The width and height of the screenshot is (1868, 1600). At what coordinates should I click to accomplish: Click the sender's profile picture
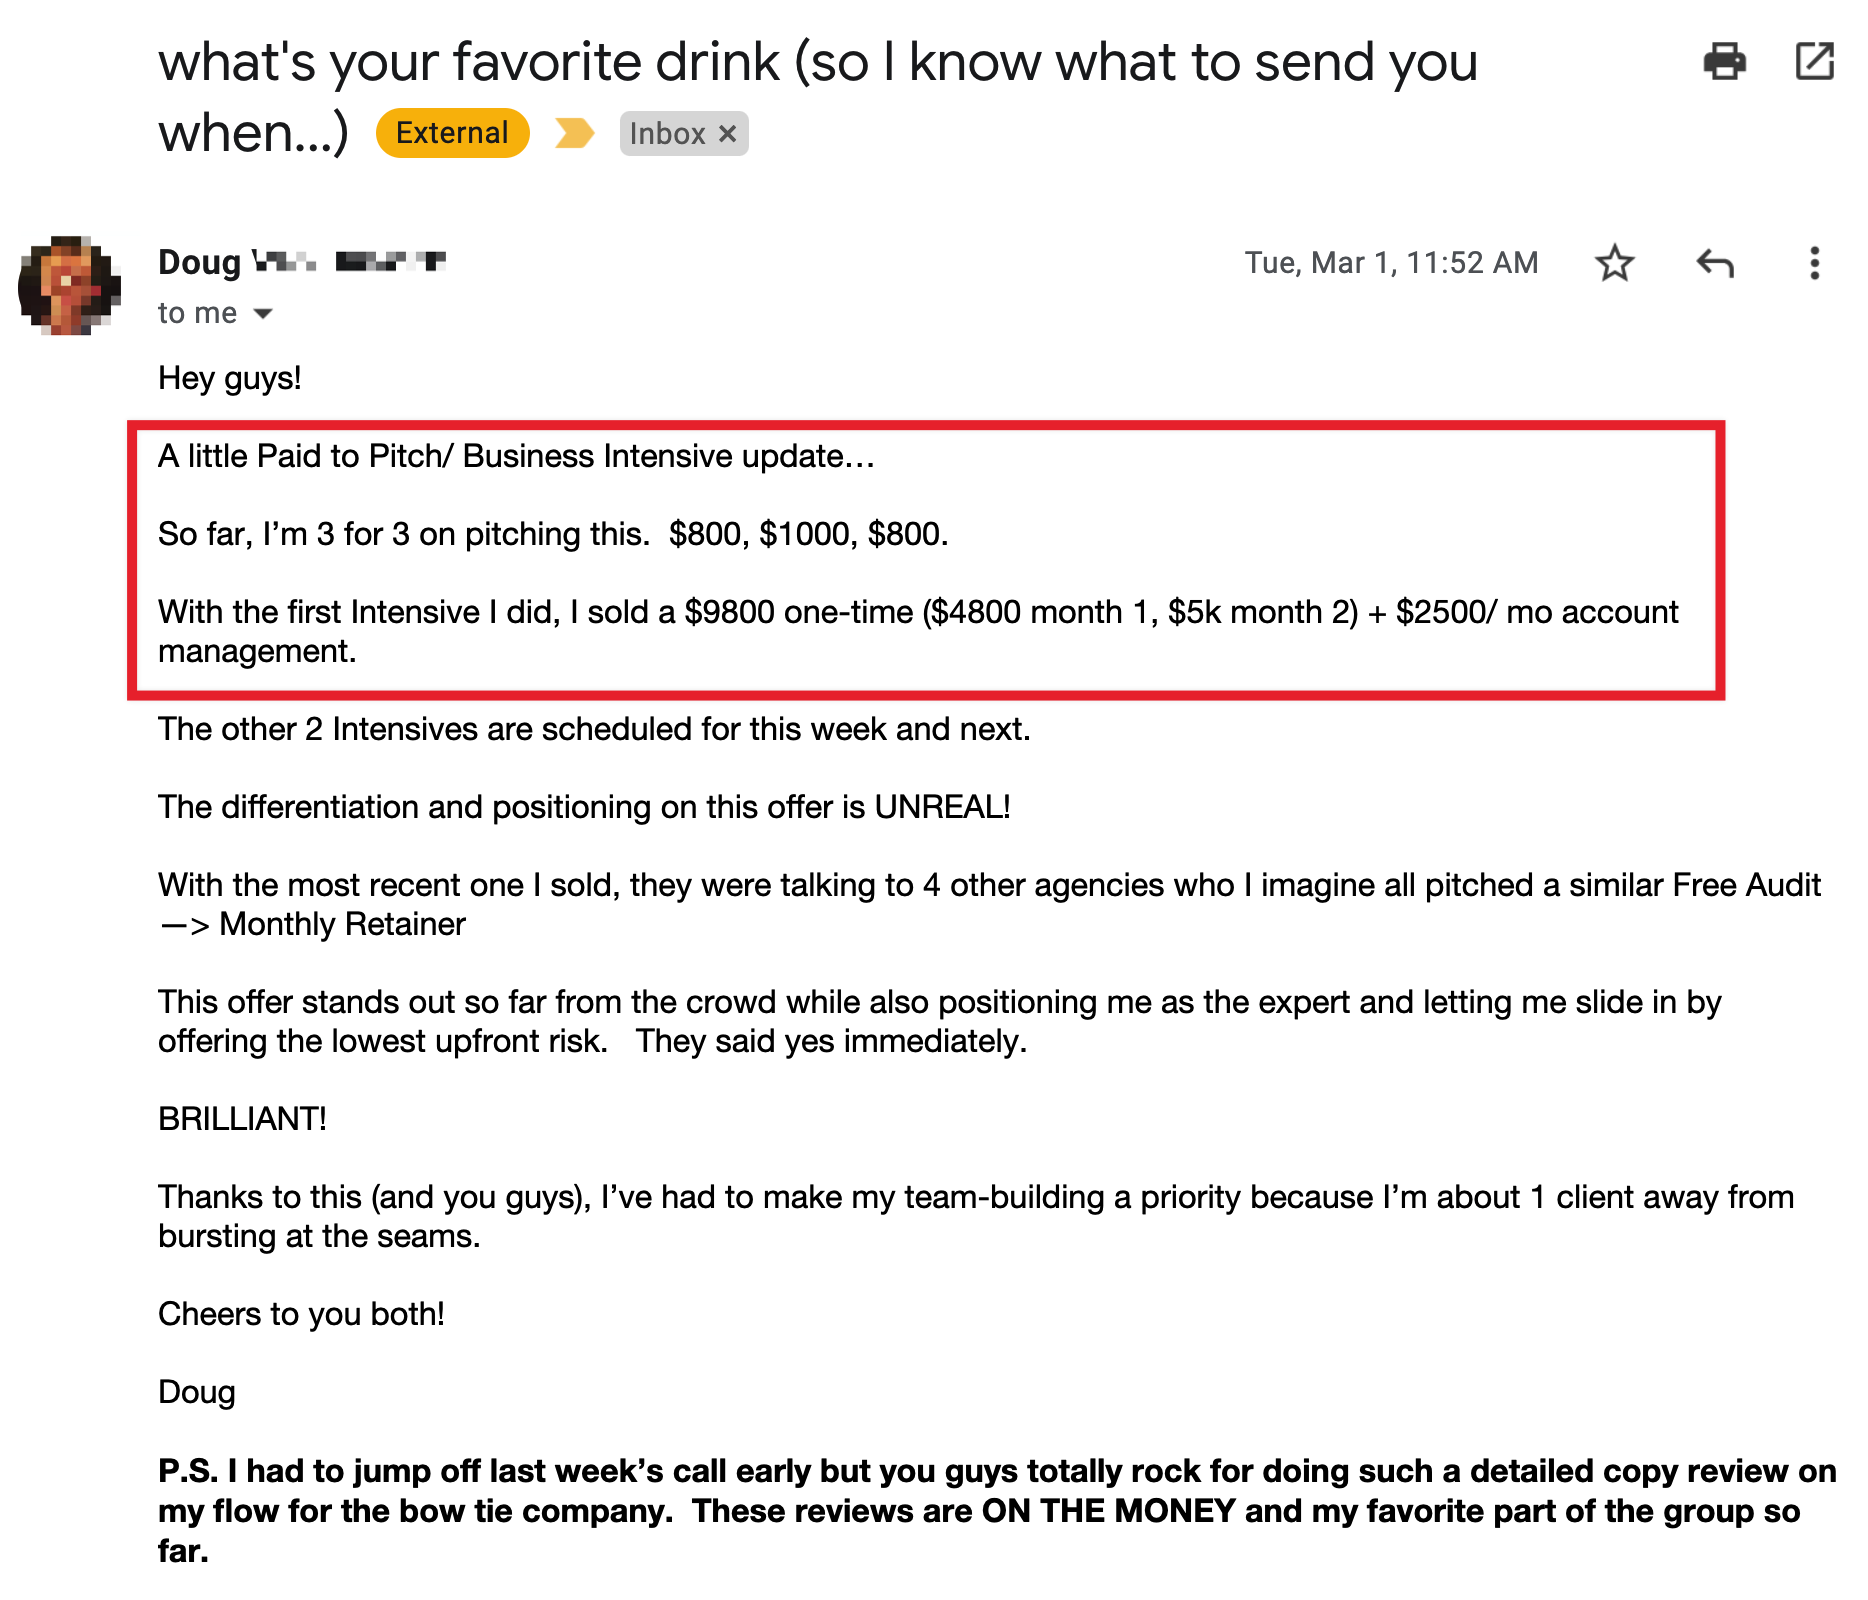[69, 286]
